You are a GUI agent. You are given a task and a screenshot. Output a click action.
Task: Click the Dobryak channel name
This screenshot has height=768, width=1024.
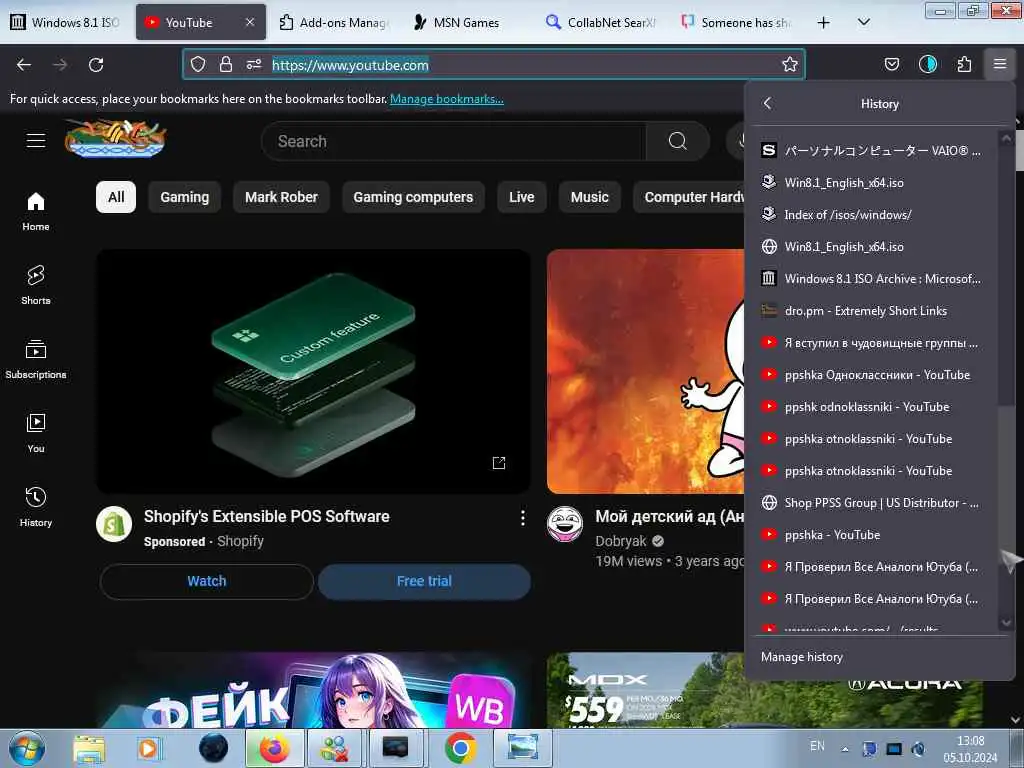pos(621,541)
